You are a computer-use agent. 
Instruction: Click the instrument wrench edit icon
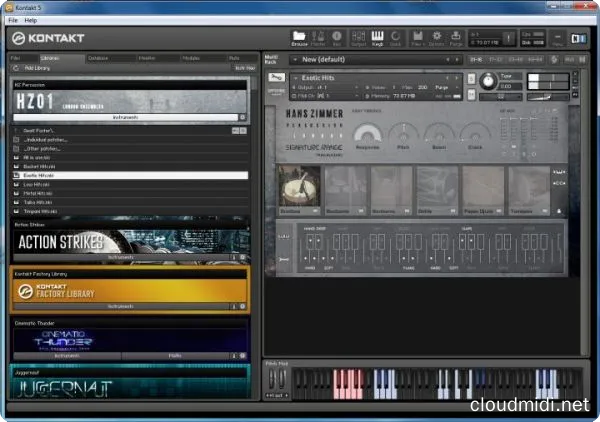275,77
